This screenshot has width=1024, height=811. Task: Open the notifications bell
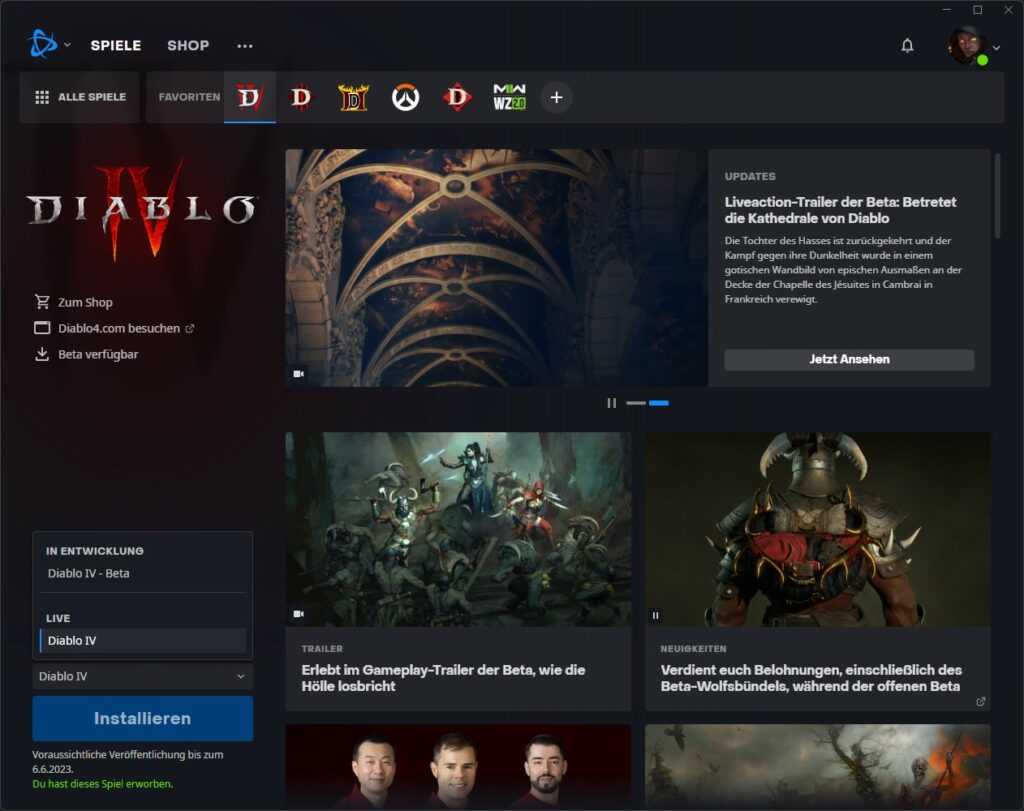tap(907, 46)
